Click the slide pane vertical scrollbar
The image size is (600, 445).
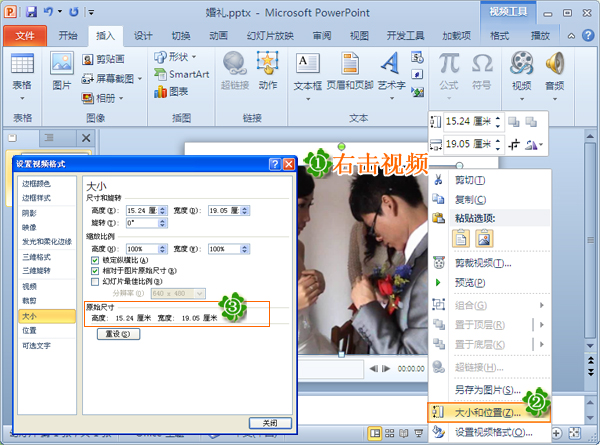tap(590, 240)
